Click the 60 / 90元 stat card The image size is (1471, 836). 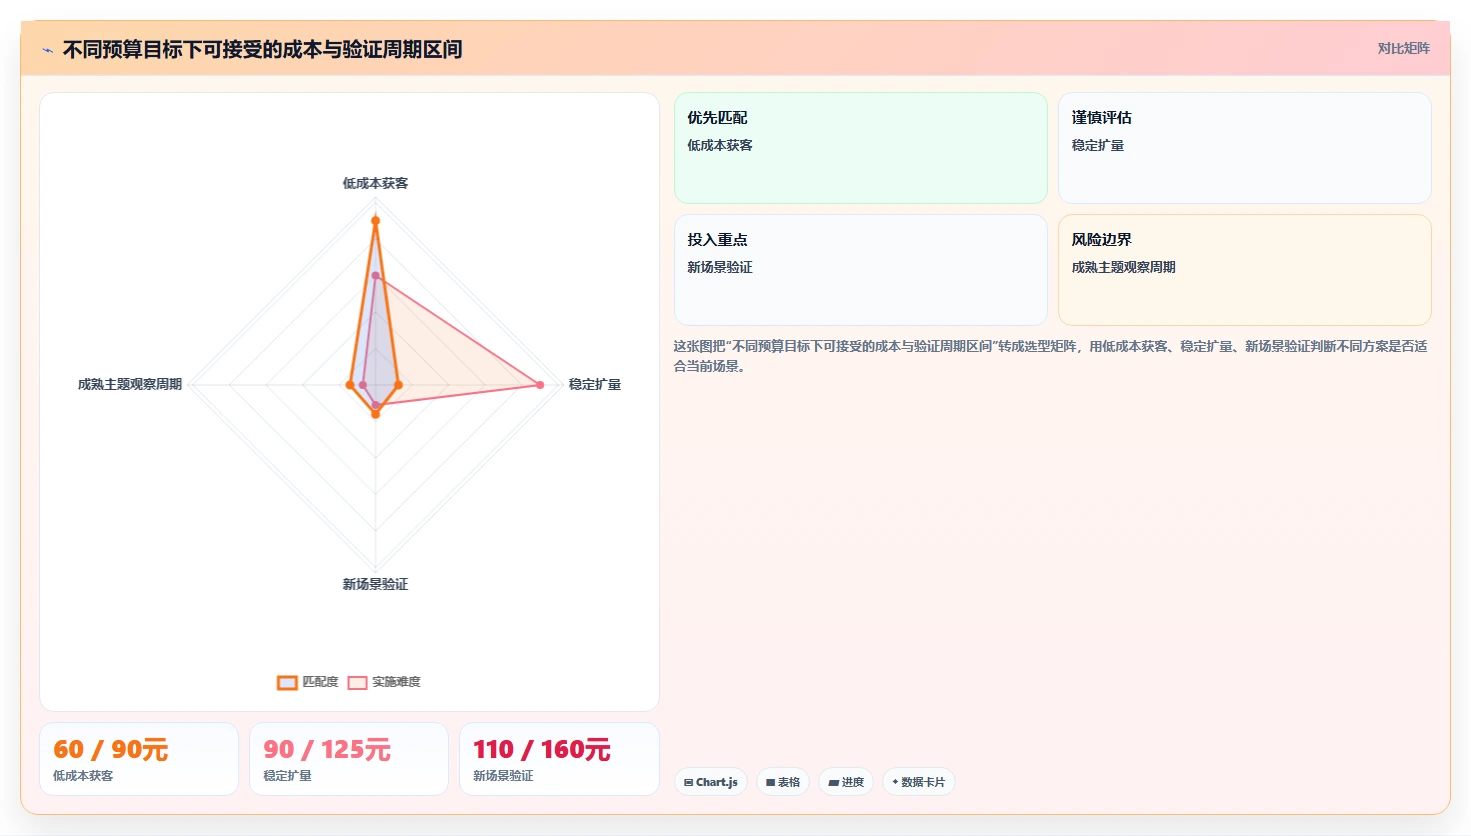(x=139, y=759)
